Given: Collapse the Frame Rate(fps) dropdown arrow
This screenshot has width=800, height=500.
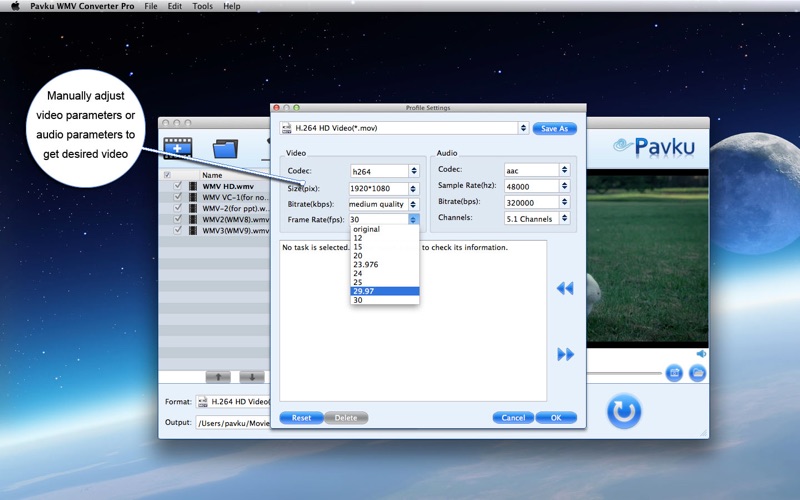Looking at the screenshot, I should 414,219.
